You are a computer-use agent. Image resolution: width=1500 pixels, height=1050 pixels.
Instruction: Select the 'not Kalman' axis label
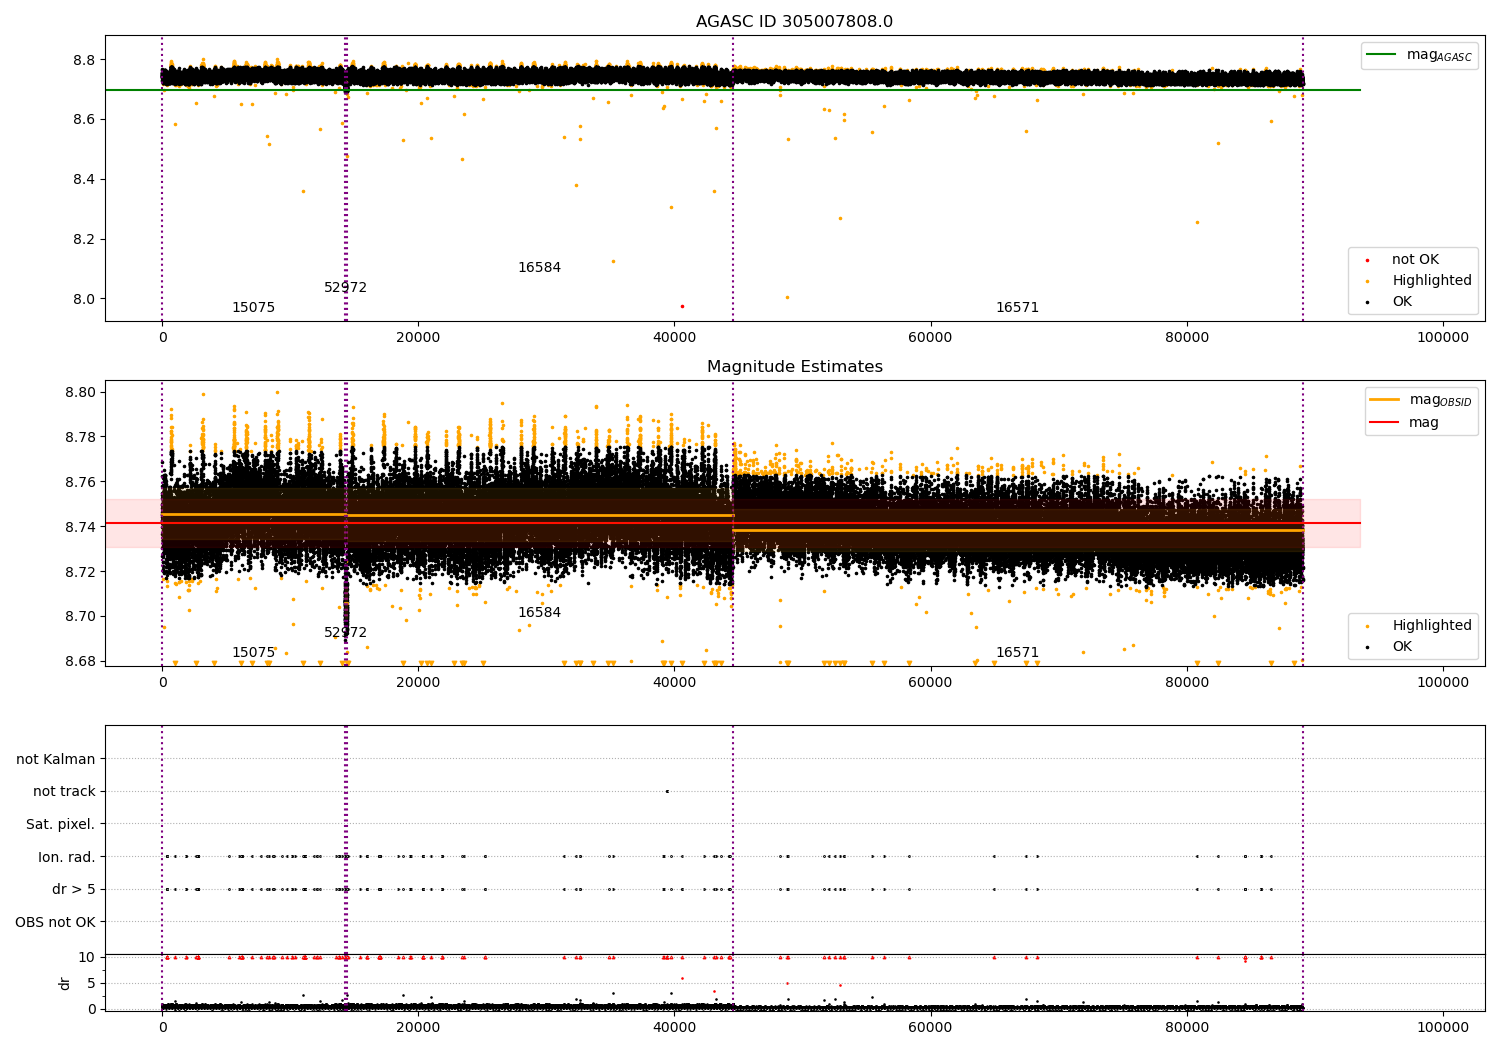[56, 759]
